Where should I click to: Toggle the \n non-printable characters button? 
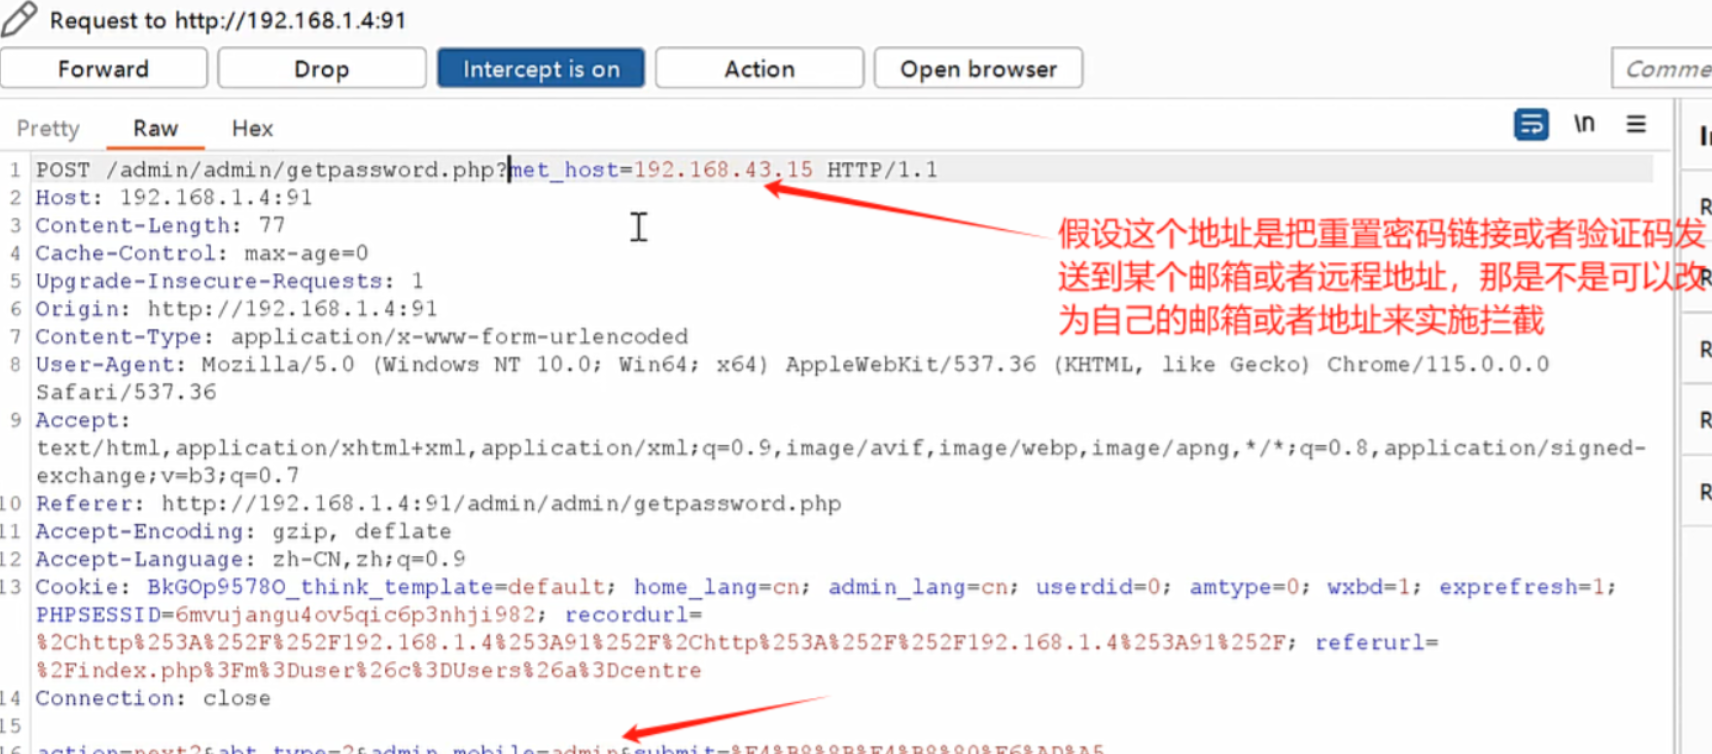tap(1584, 124)
